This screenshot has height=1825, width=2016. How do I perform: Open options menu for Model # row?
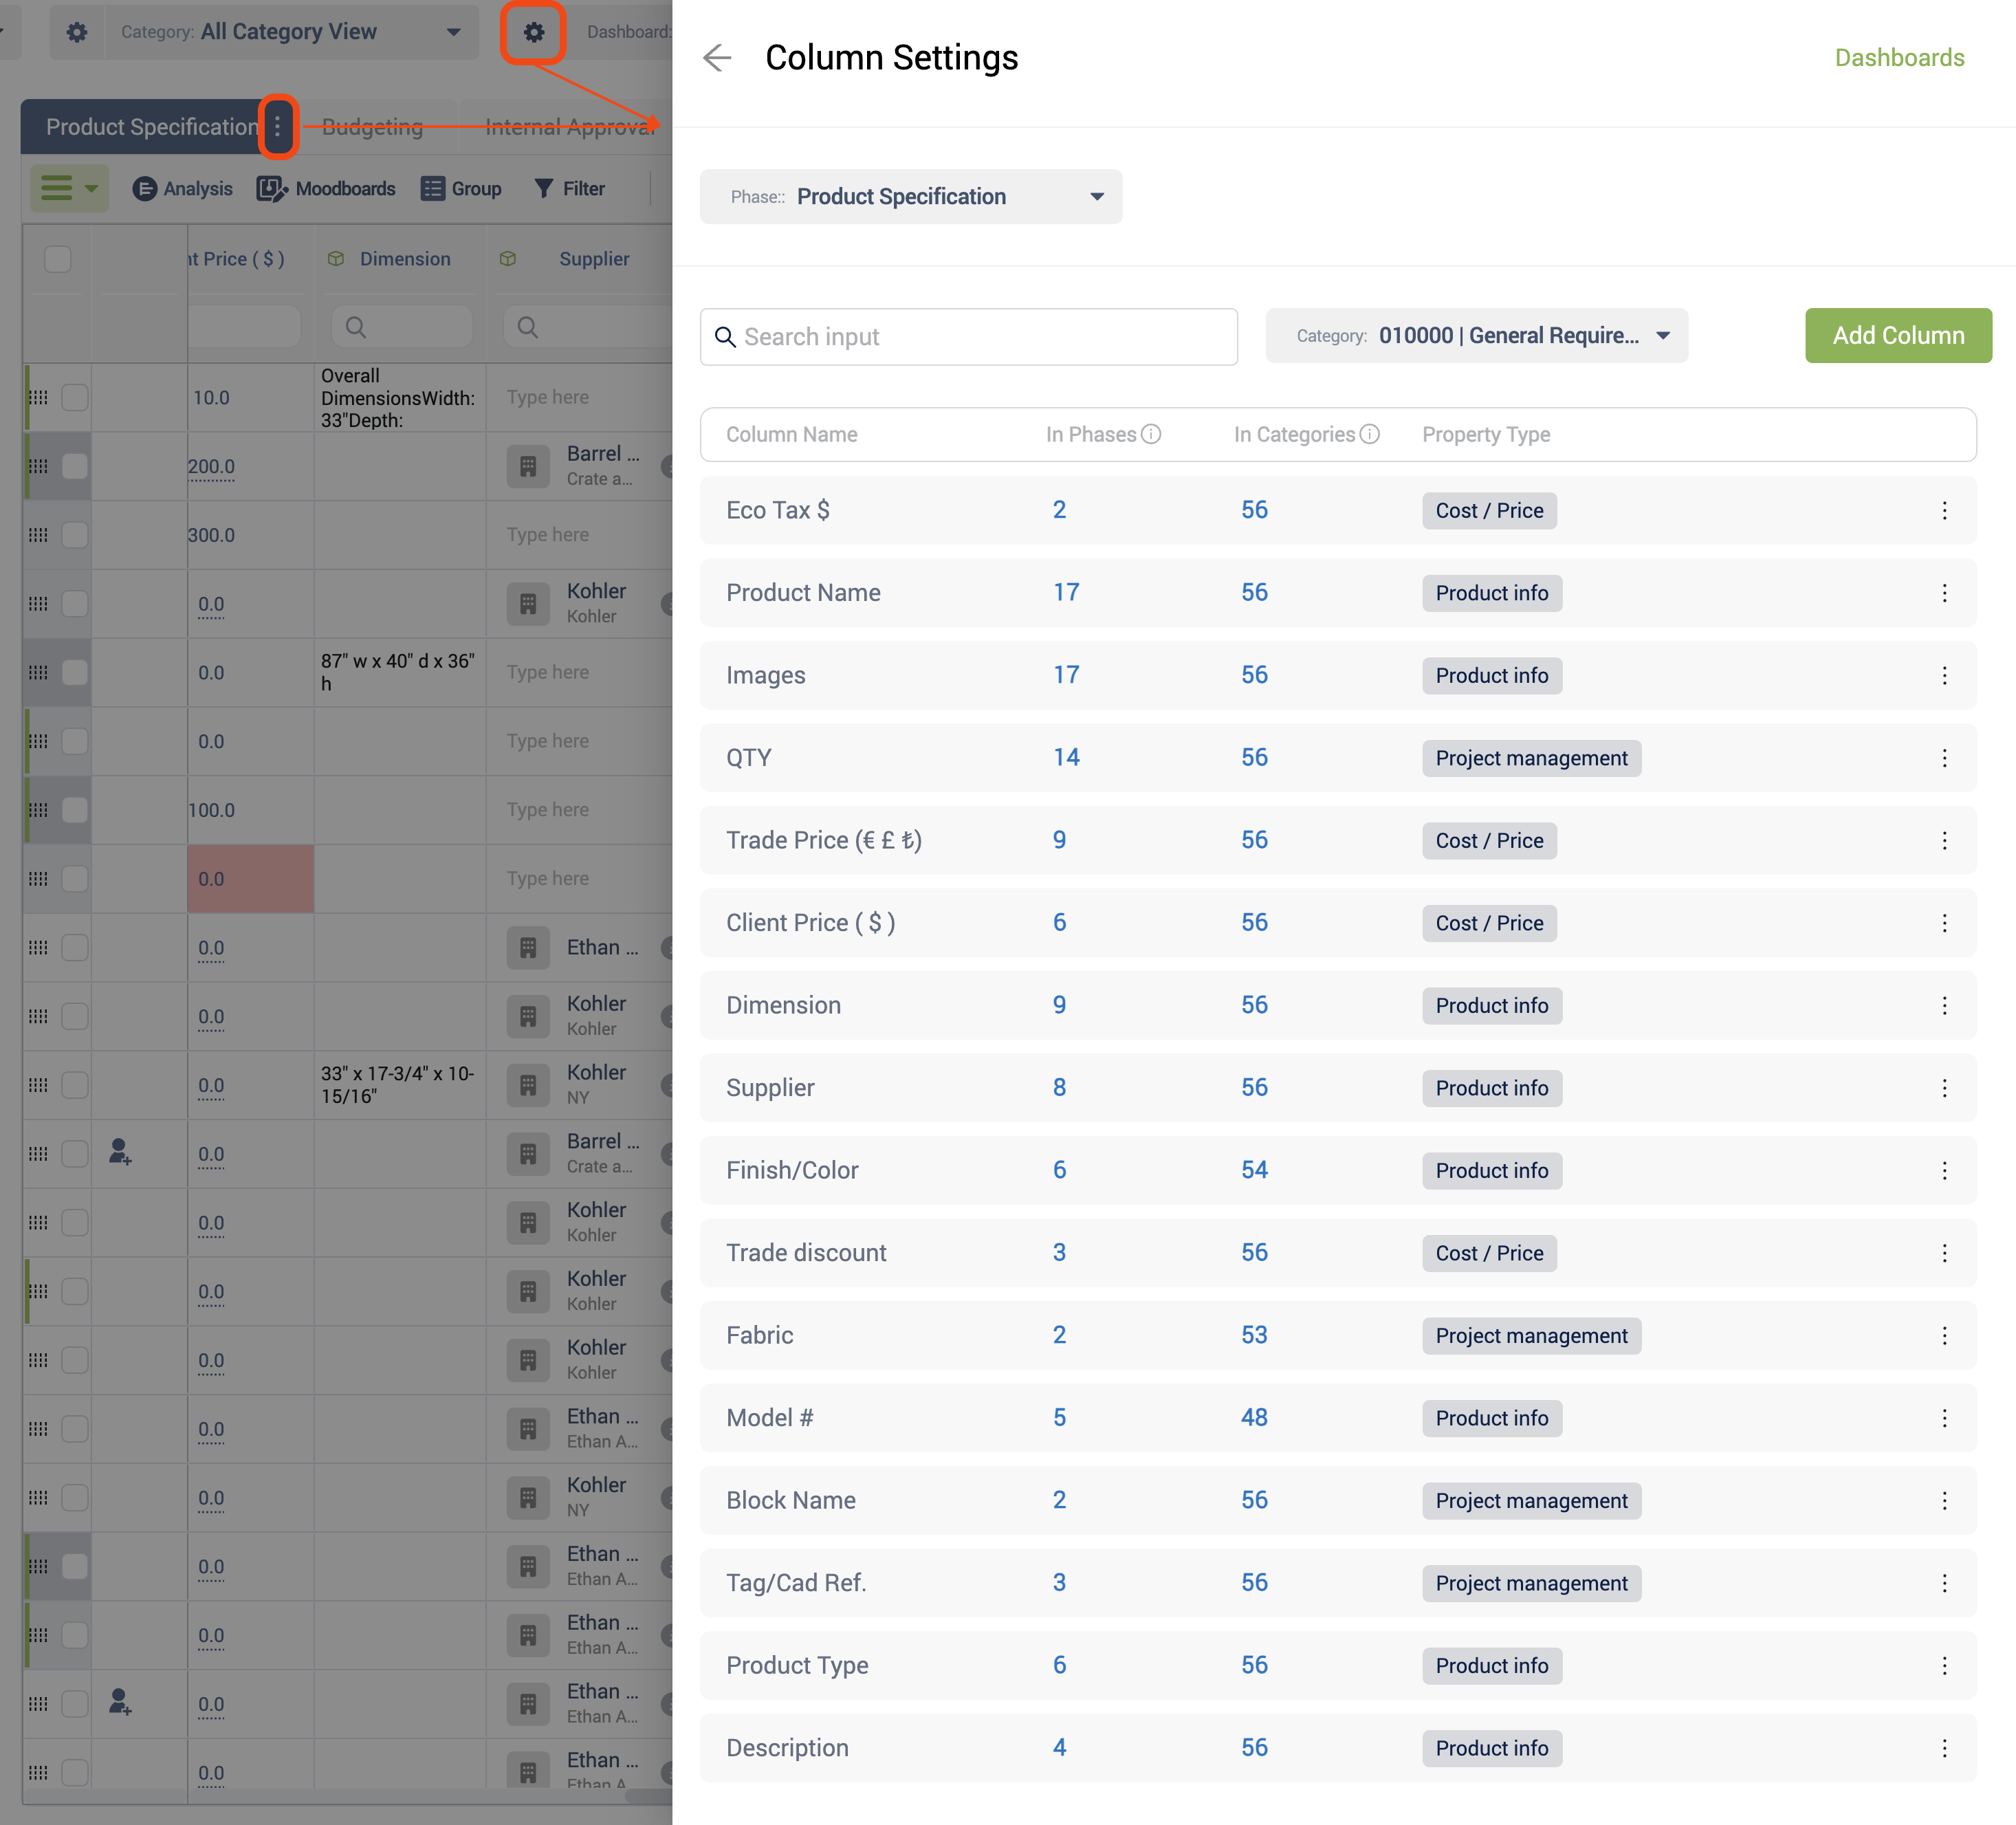[x=1944, y=1418]
